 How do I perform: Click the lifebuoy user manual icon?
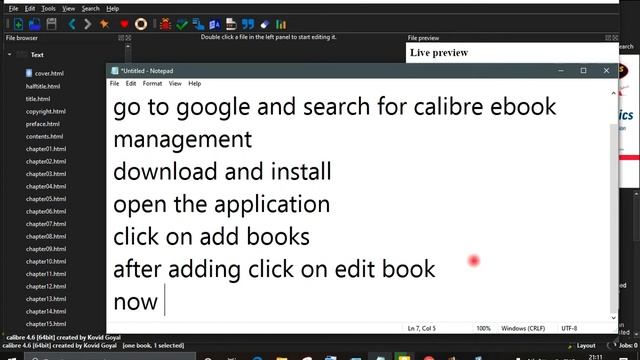[x=141, y=24]
